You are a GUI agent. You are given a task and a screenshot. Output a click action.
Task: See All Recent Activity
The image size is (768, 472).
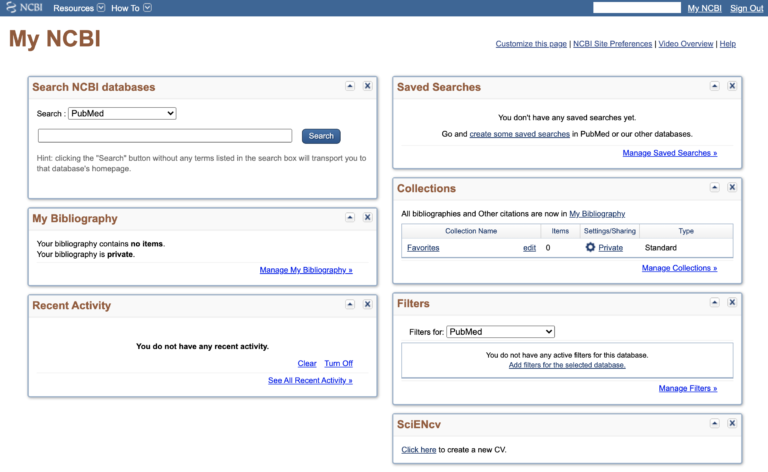click(310, 380)
